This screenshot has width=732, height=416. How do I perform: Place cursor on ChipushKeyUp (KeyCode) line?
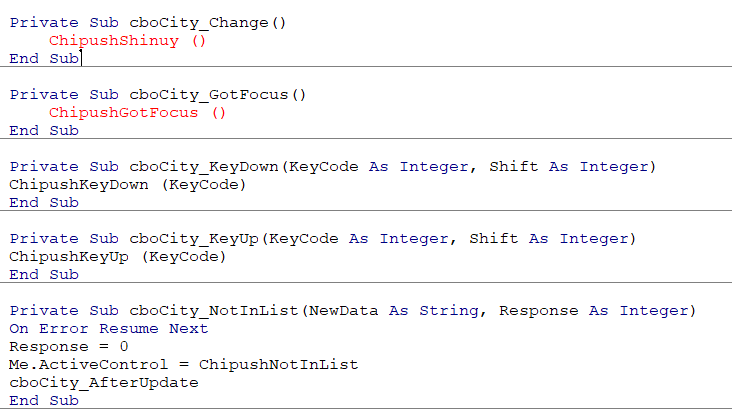coord(117,257)
